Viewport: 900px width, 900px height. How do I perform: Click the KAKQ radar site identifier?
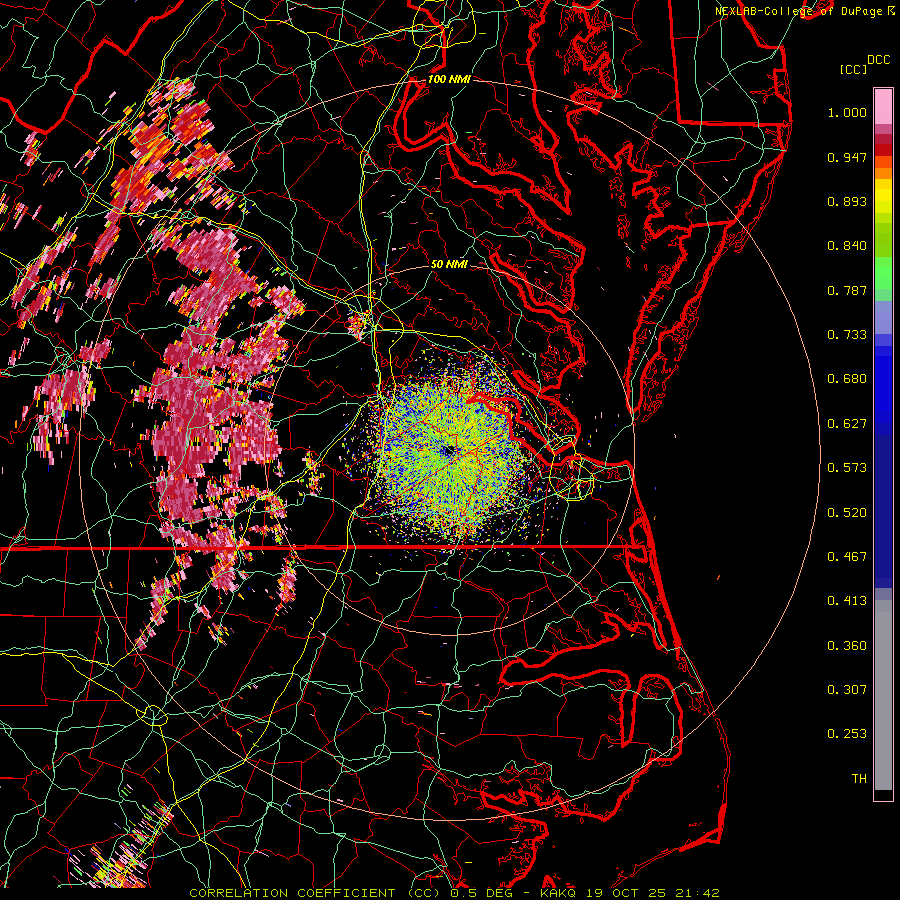coord(560,893)
